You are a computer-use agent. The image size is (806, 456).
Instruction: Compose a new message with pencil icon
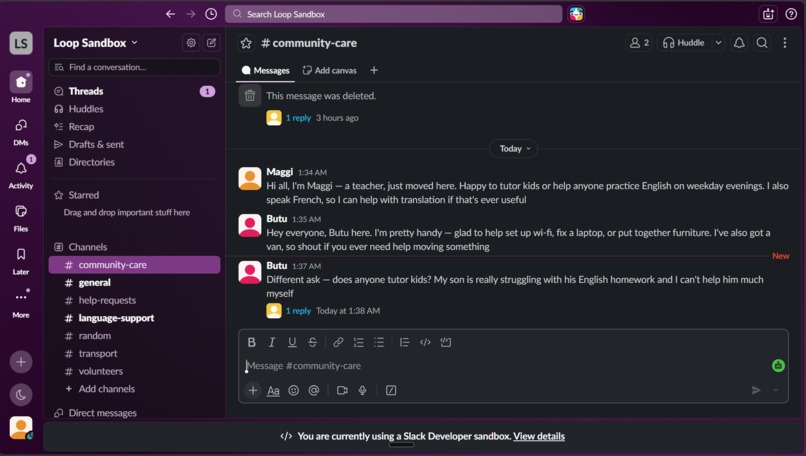(211, 43)
